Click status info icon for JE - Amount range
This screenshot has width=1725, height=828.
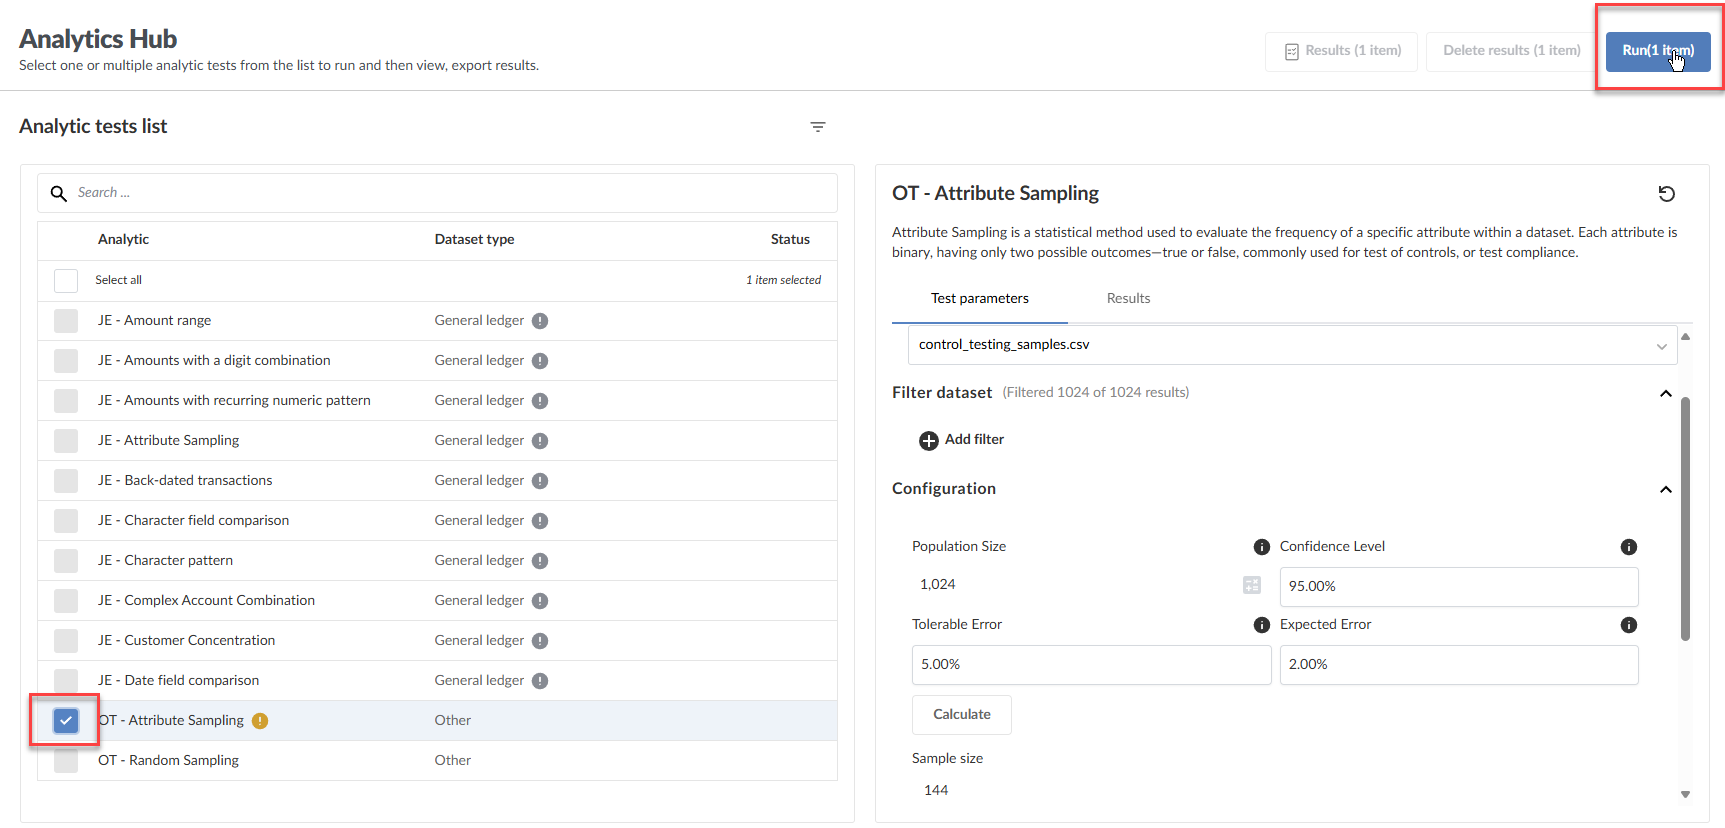click(540, 321)
